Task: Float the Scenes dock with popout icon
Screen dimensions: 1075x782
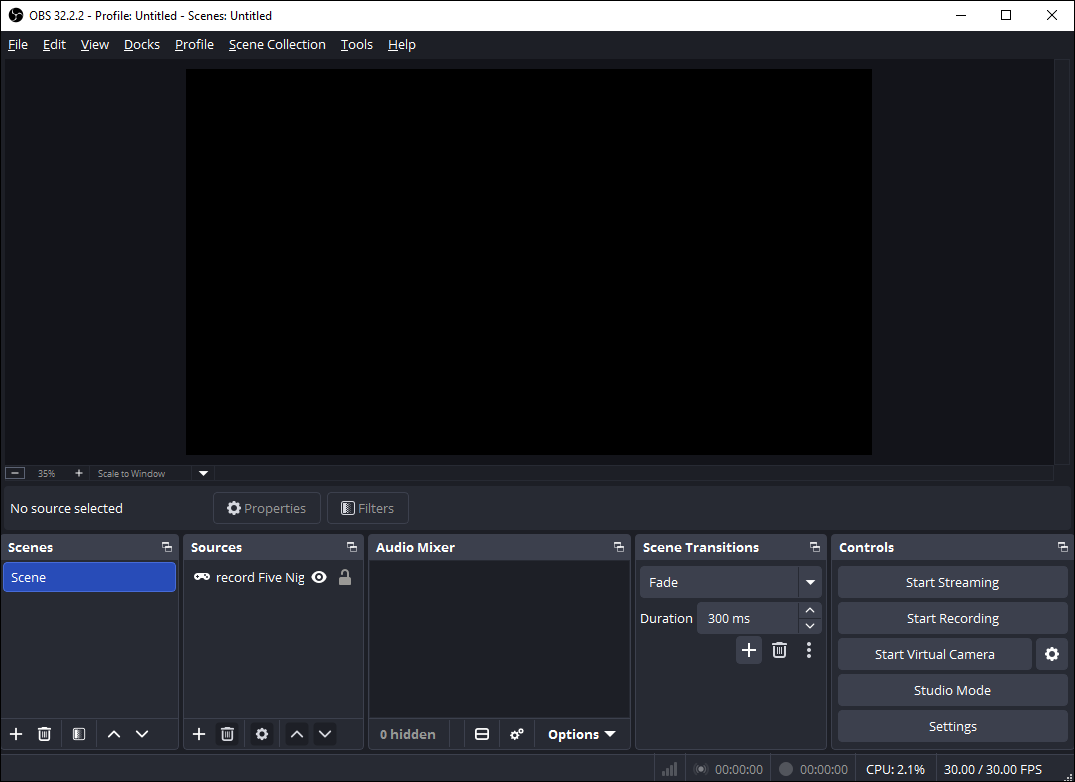Action: pyautogui.click(x=167, y=547)
